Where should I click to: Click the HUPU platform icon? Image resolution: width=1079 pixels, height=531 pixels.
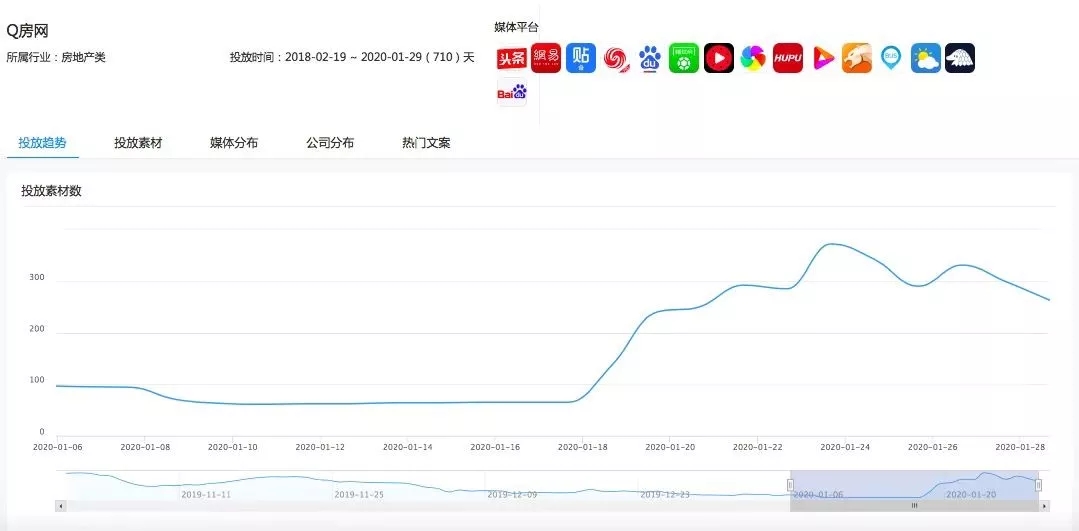click(788, 58)
